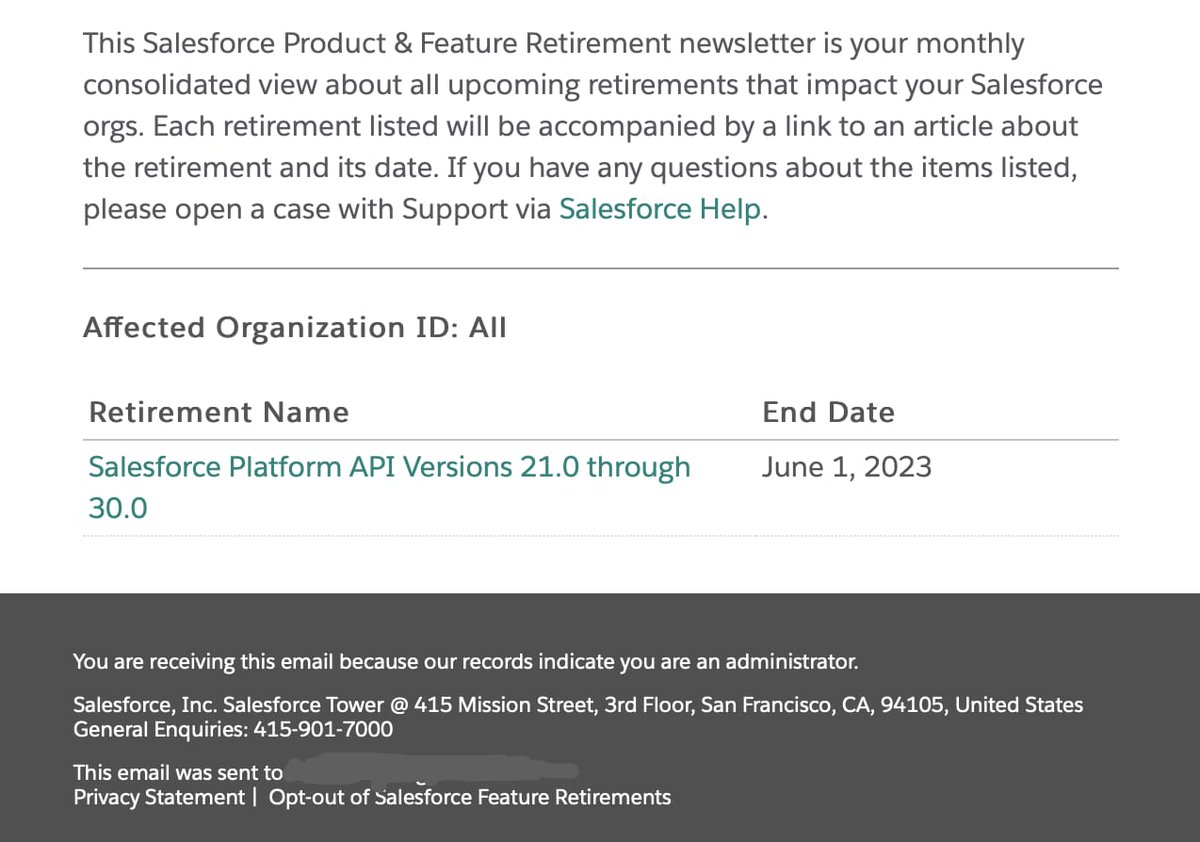Click the '30.0' continuation of the API link

pyautogui.click(x=118, y=508)
